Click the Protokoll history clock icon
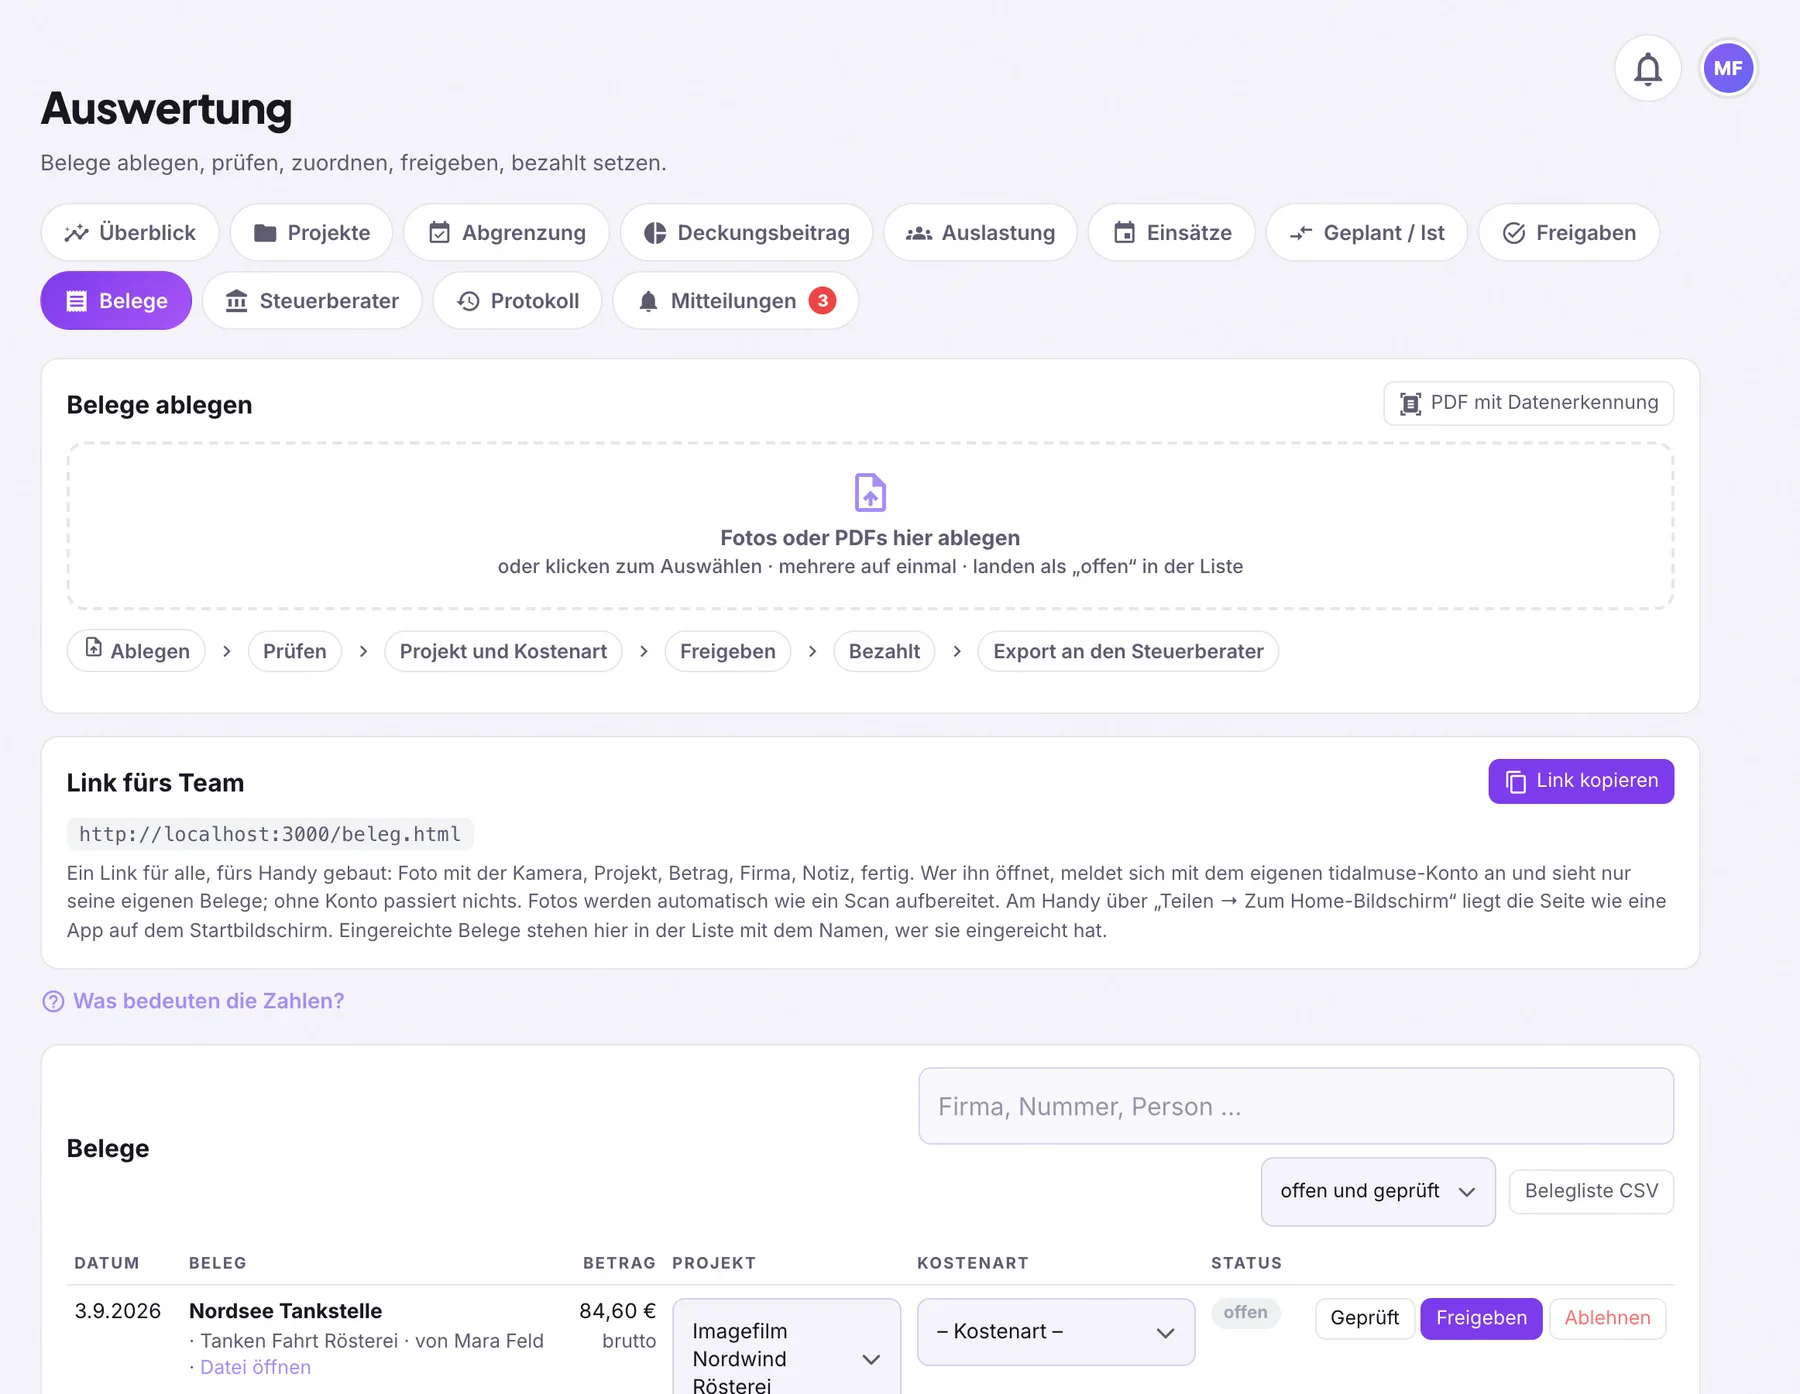 pyautogui.click(x=469, y=301)
